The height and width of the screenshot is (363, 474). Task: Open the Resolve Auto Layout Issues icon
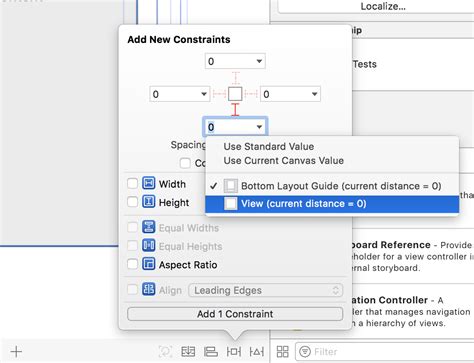[257, 351]
